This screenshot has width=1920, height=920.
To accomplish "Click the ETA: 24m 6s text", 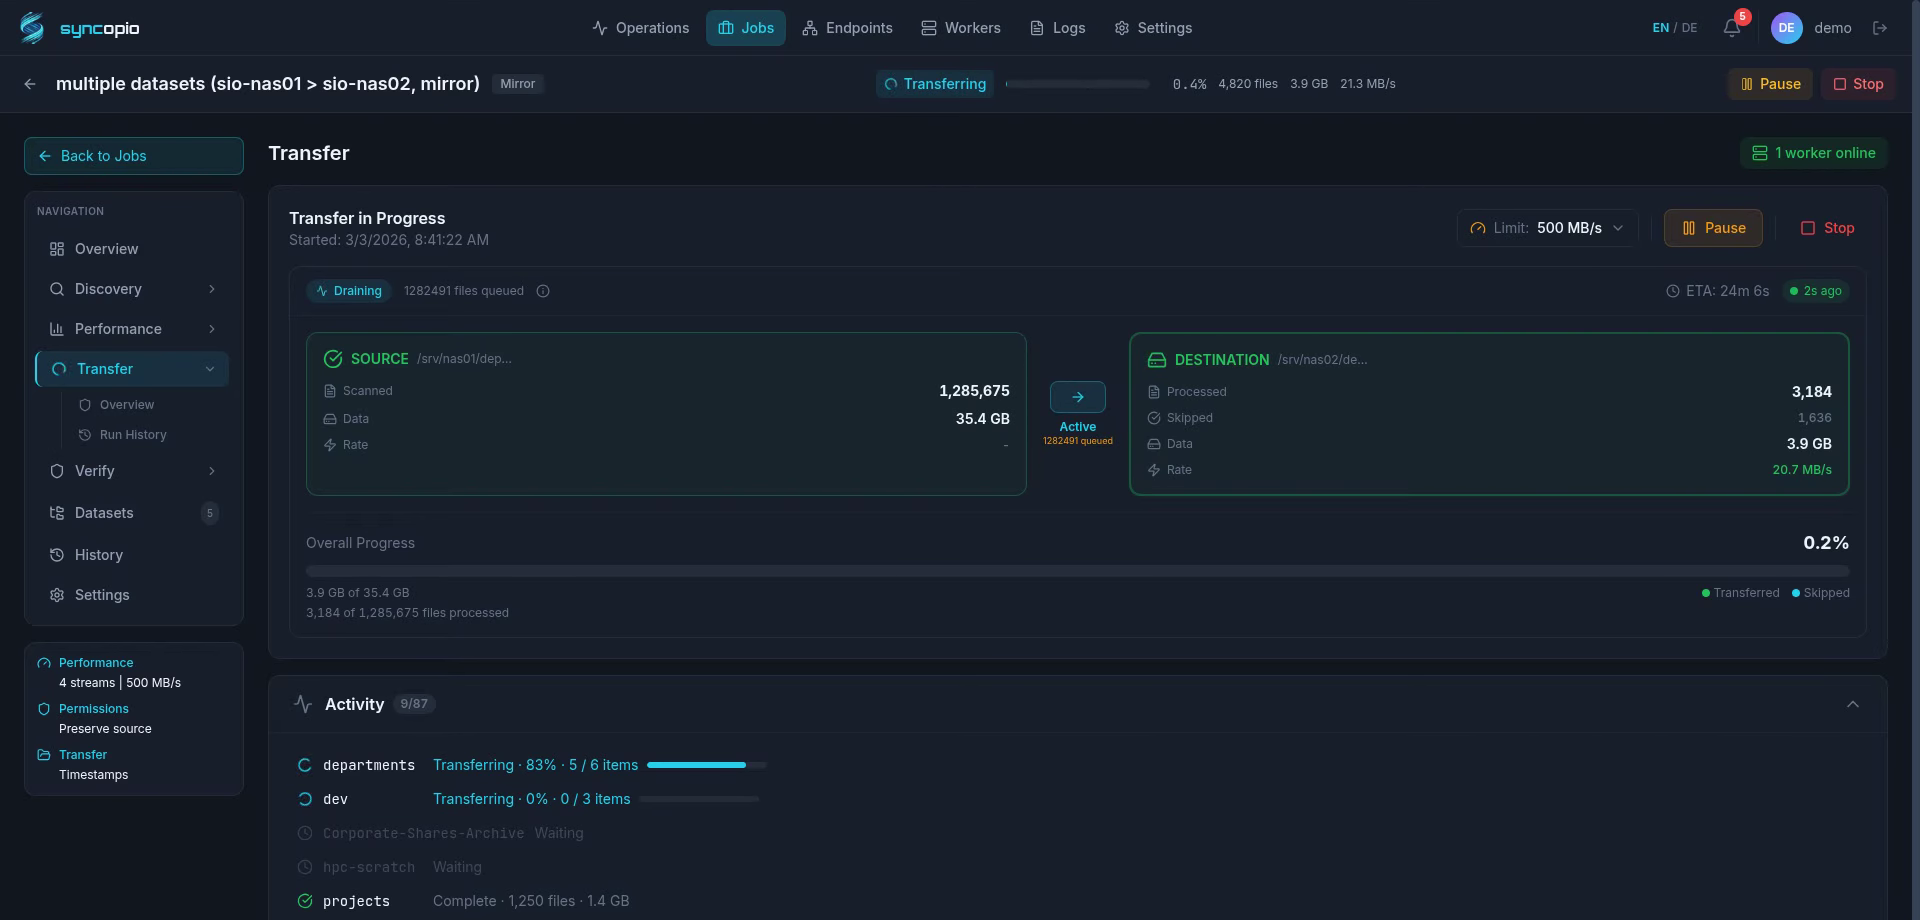I will point(1728,291).
